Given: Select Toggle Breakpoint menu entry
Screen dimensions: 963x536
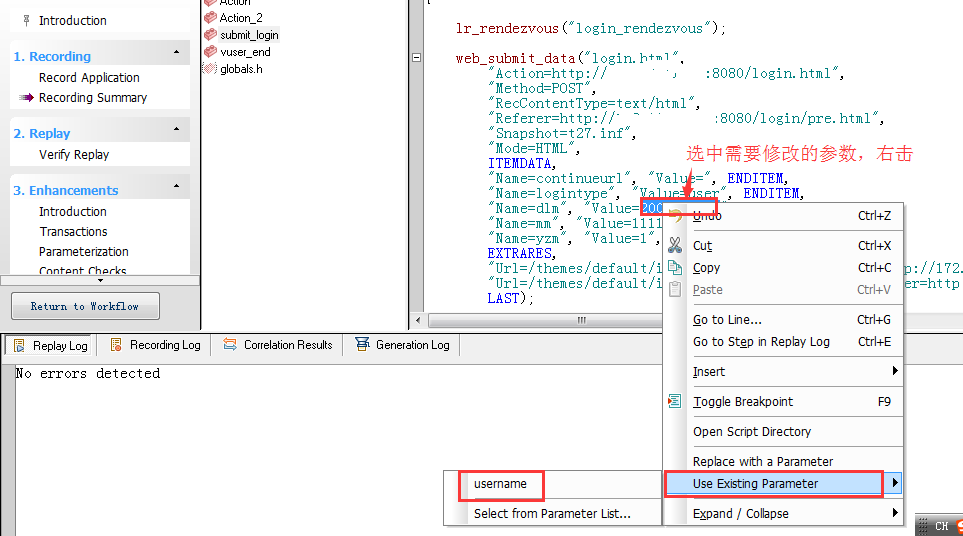Looking at the screenshot, I should [x=783, y=402].
